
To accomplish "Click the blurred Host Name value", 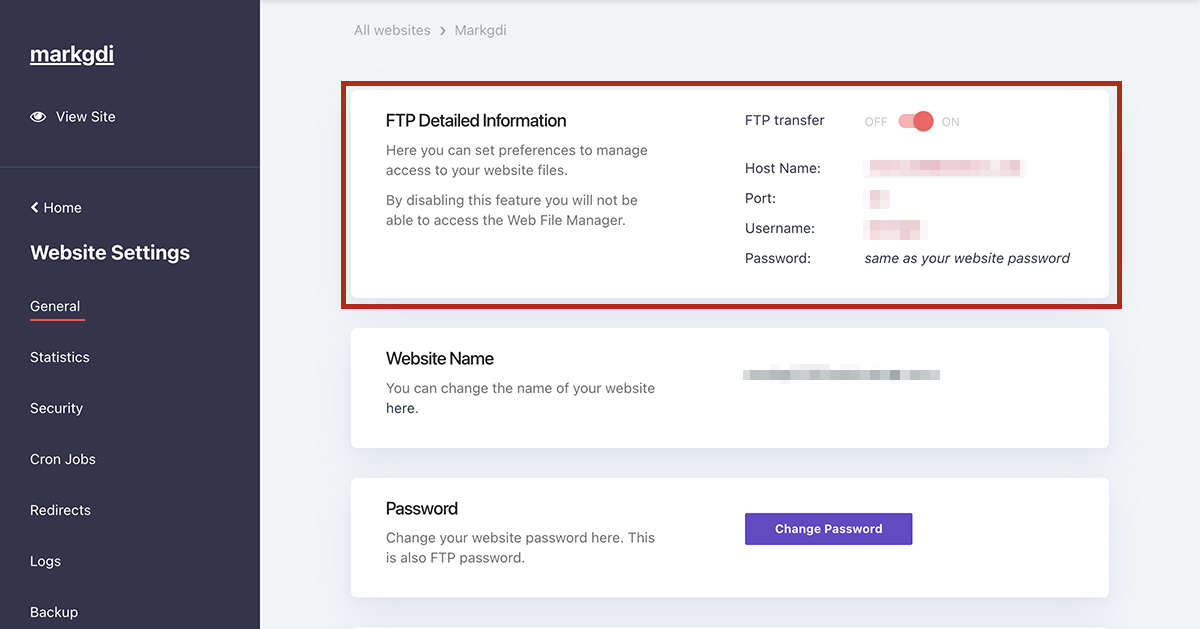I will tap(944, 168).
